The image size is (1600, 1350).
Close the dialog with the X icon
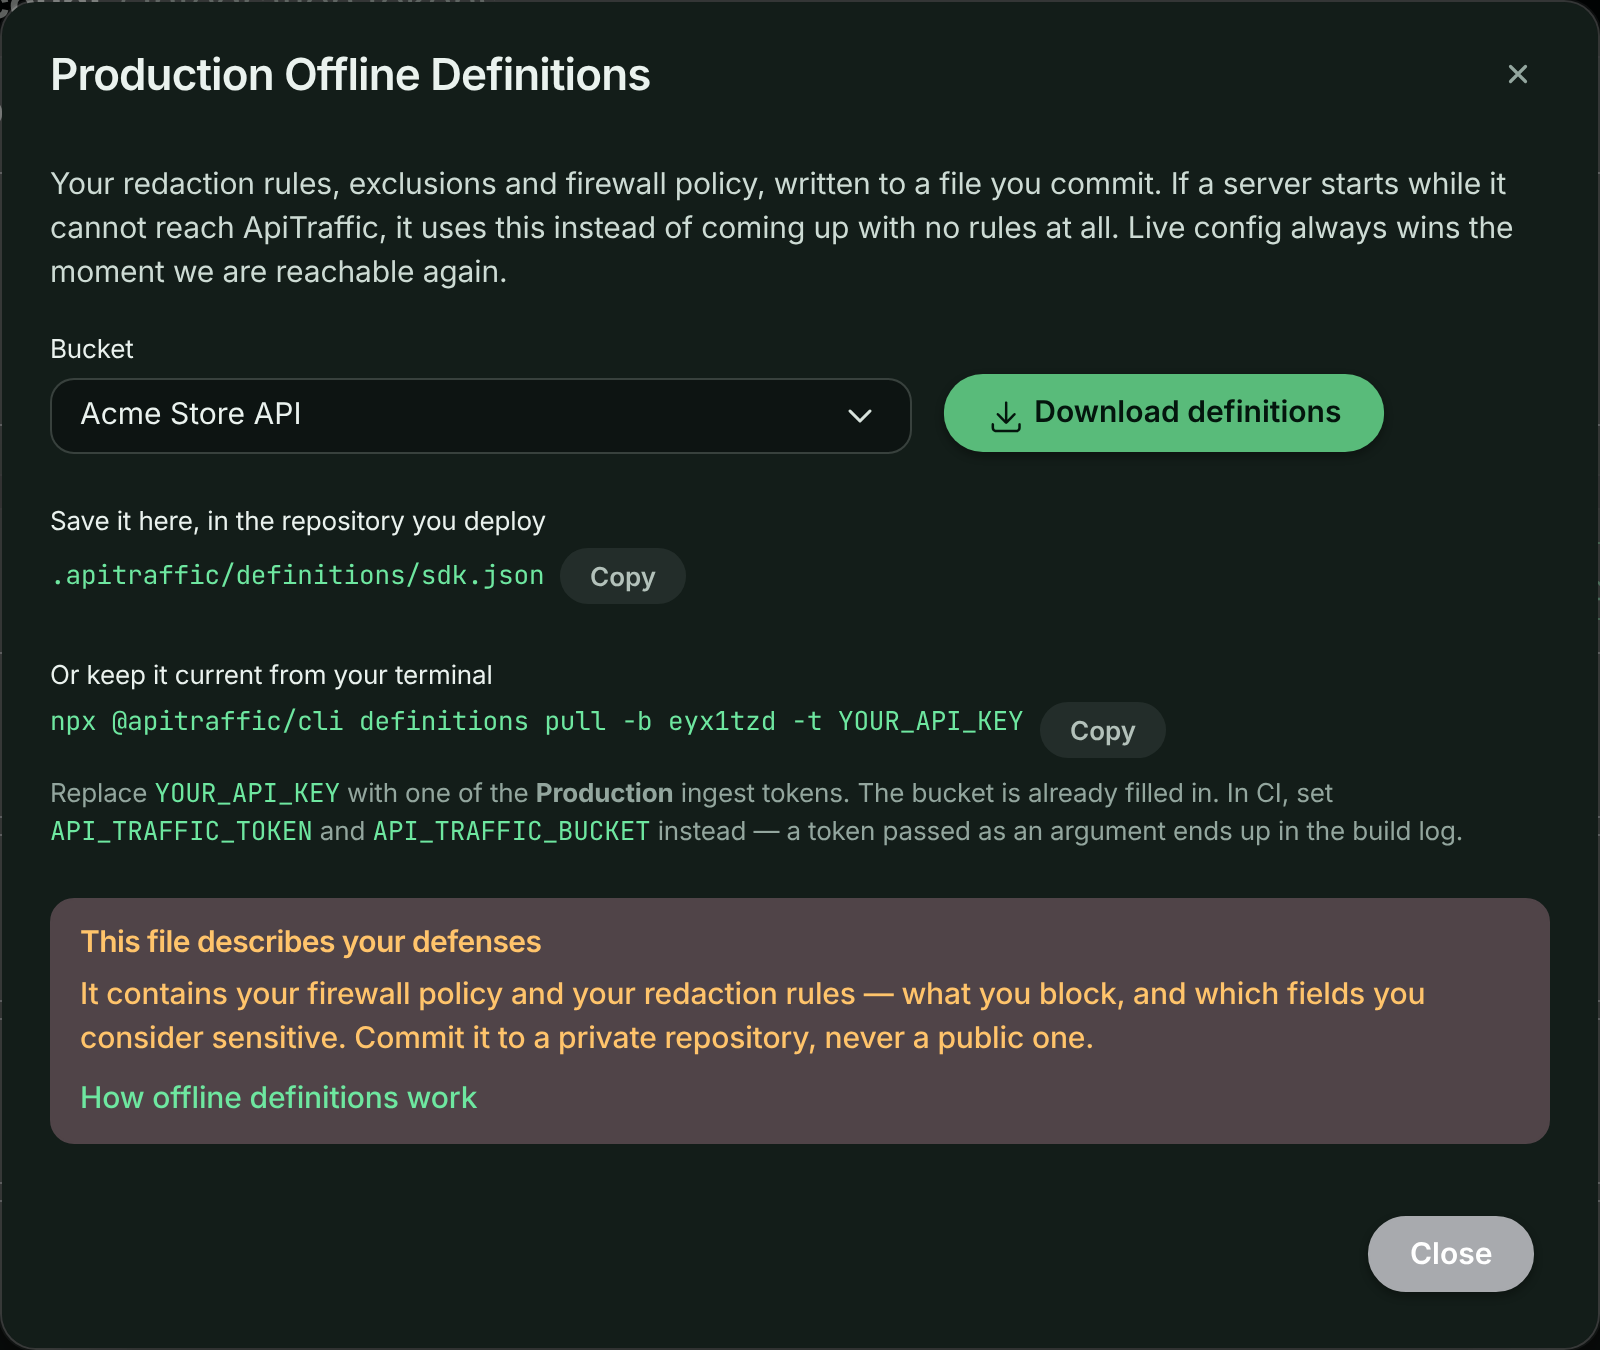[1517, 74]
